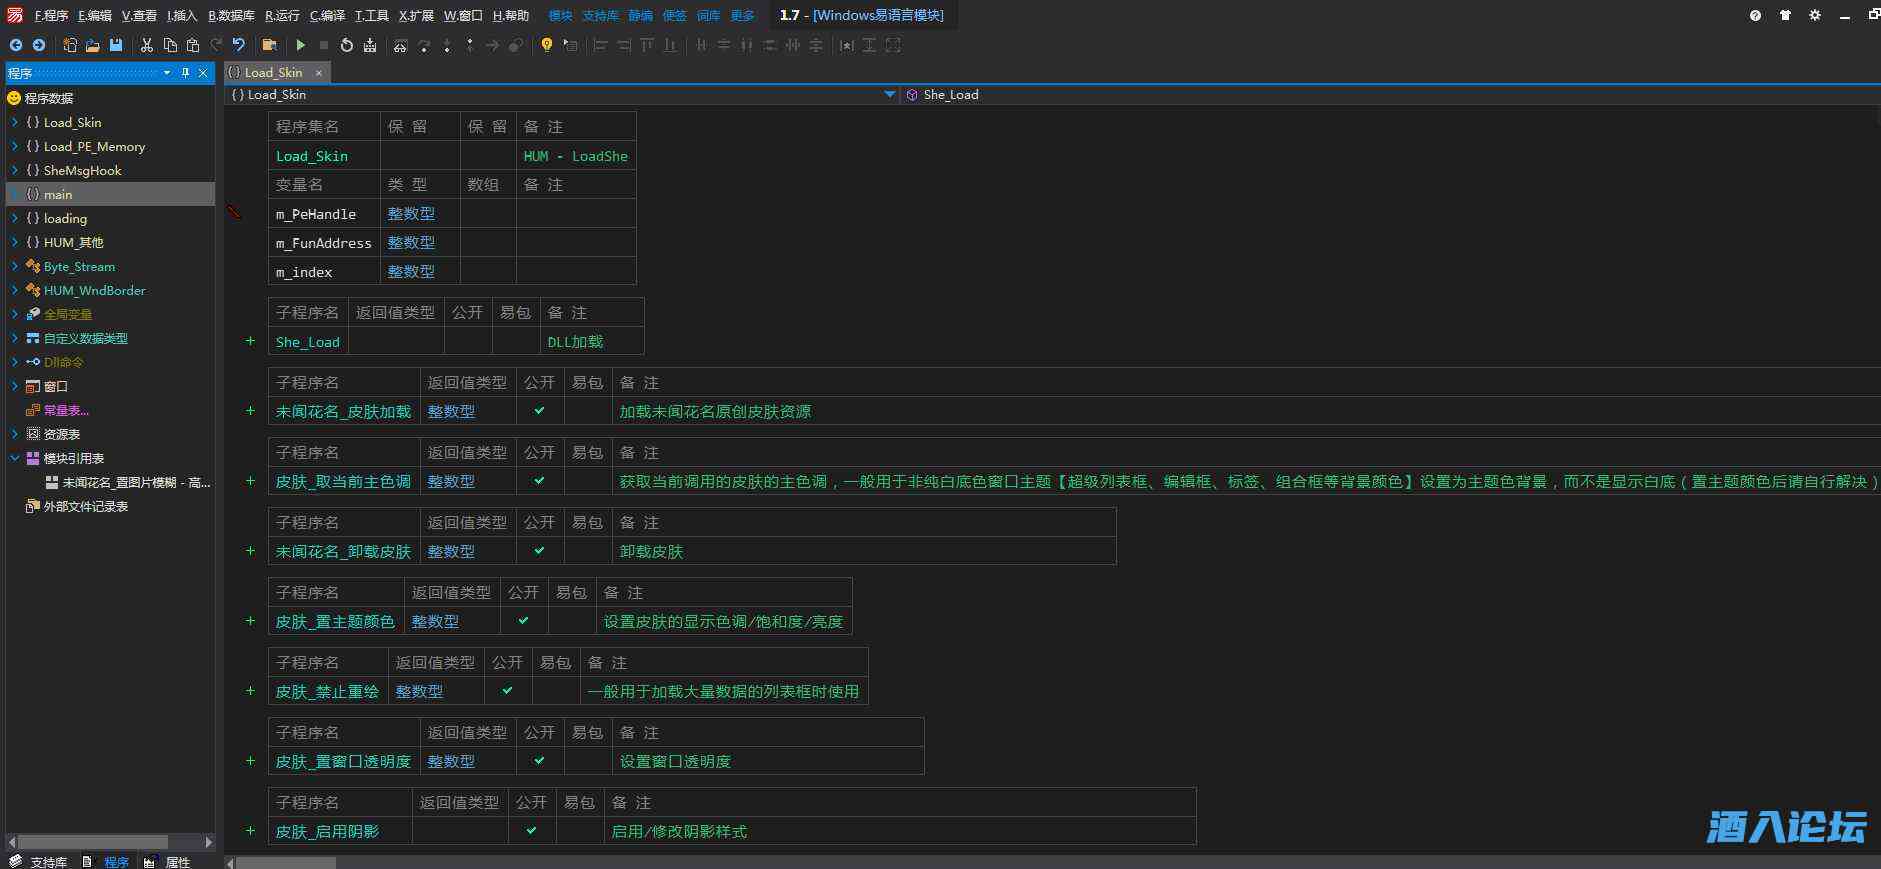Toggle 公开 checkmark for 皮肤_取当前主色调

[540, 481]
